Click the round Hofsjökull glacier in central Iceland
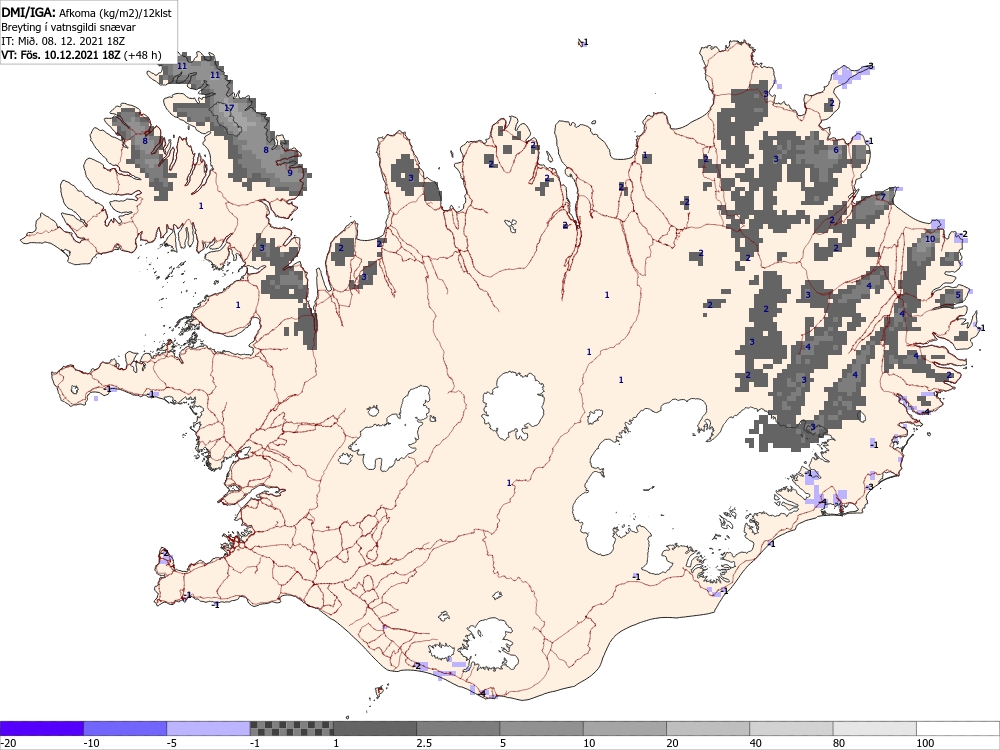Screen dimensions: 1000x750 pos(513,406)
